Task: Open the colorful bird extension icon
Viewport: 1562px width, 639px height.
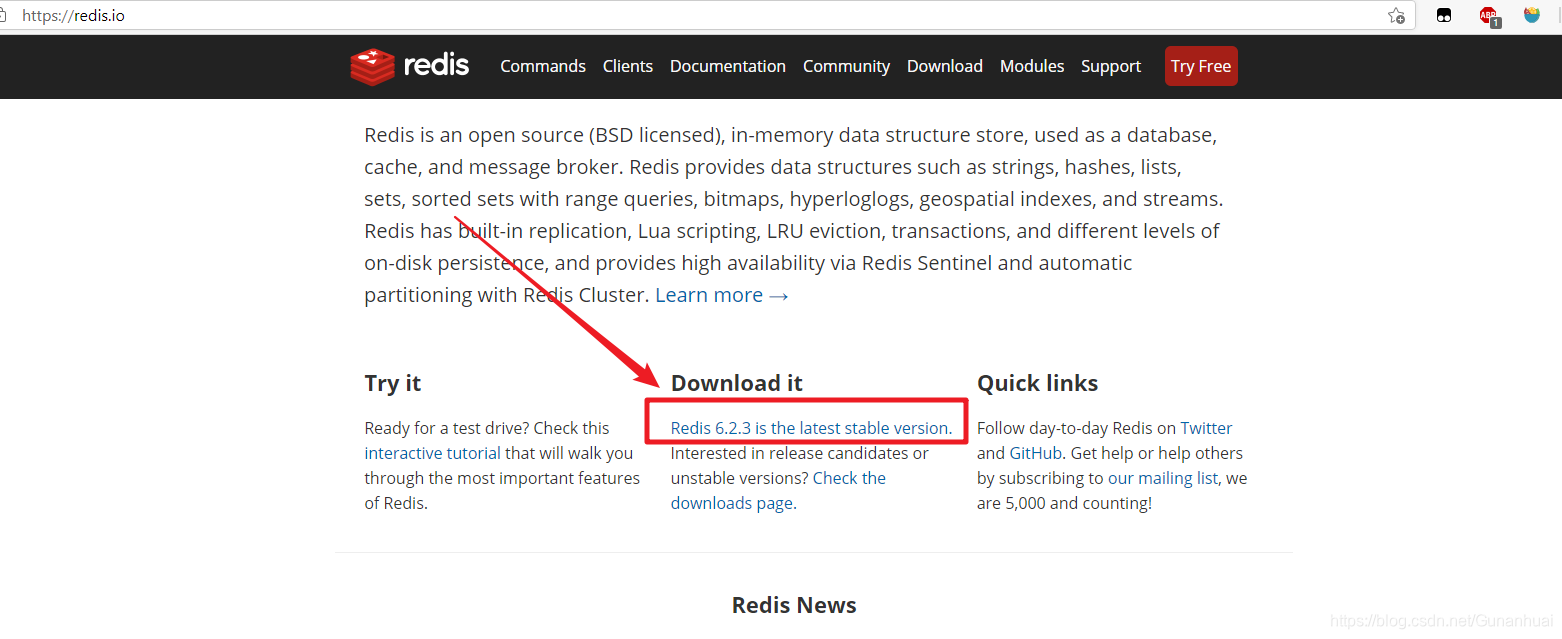Action: 1532,15
